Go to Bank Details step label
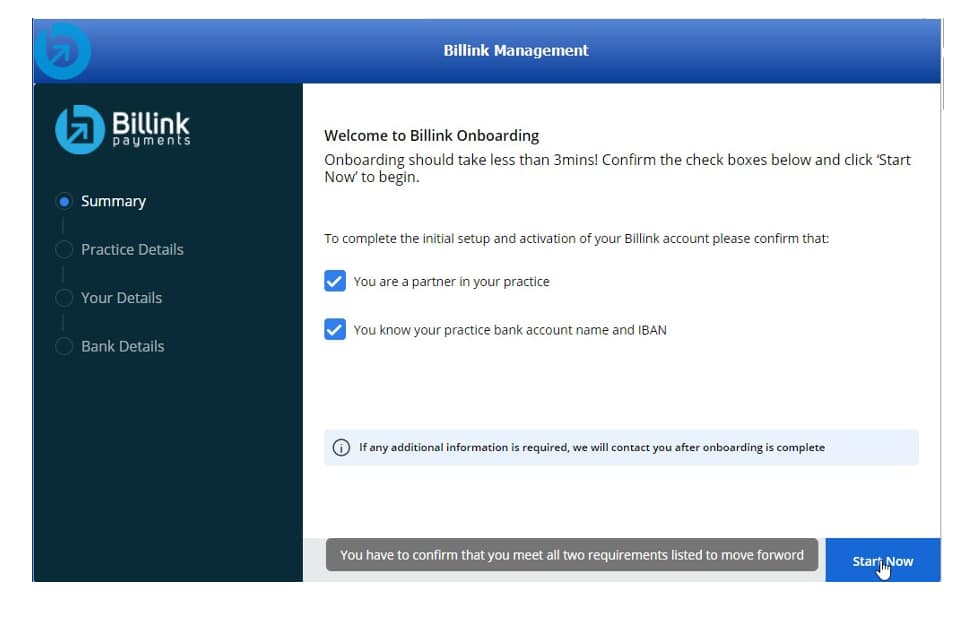 pos(122,346)
